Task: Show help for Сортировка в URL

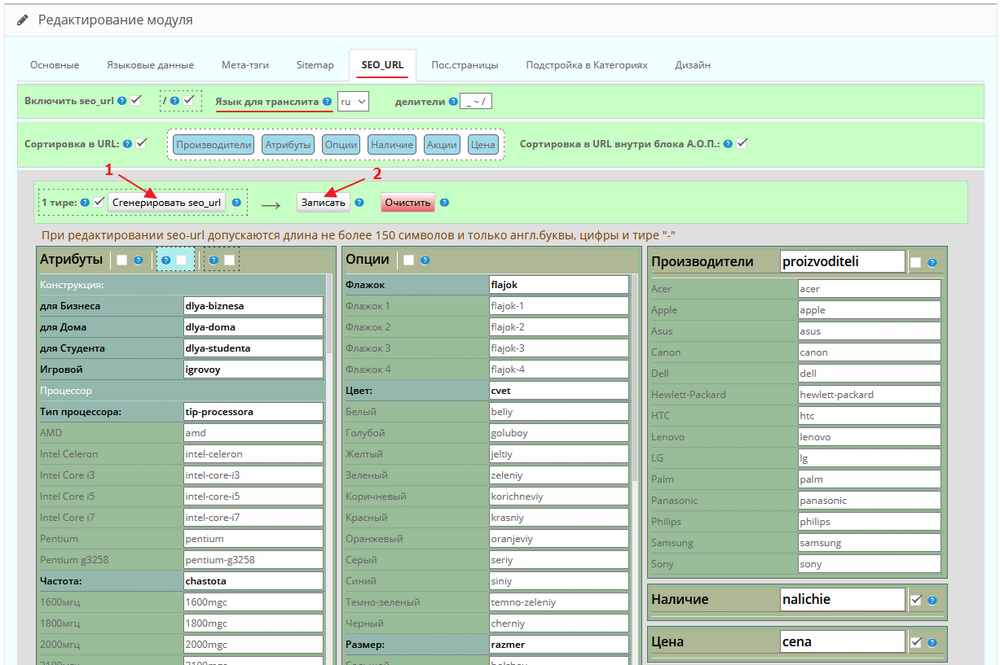Action: (128, 144)
